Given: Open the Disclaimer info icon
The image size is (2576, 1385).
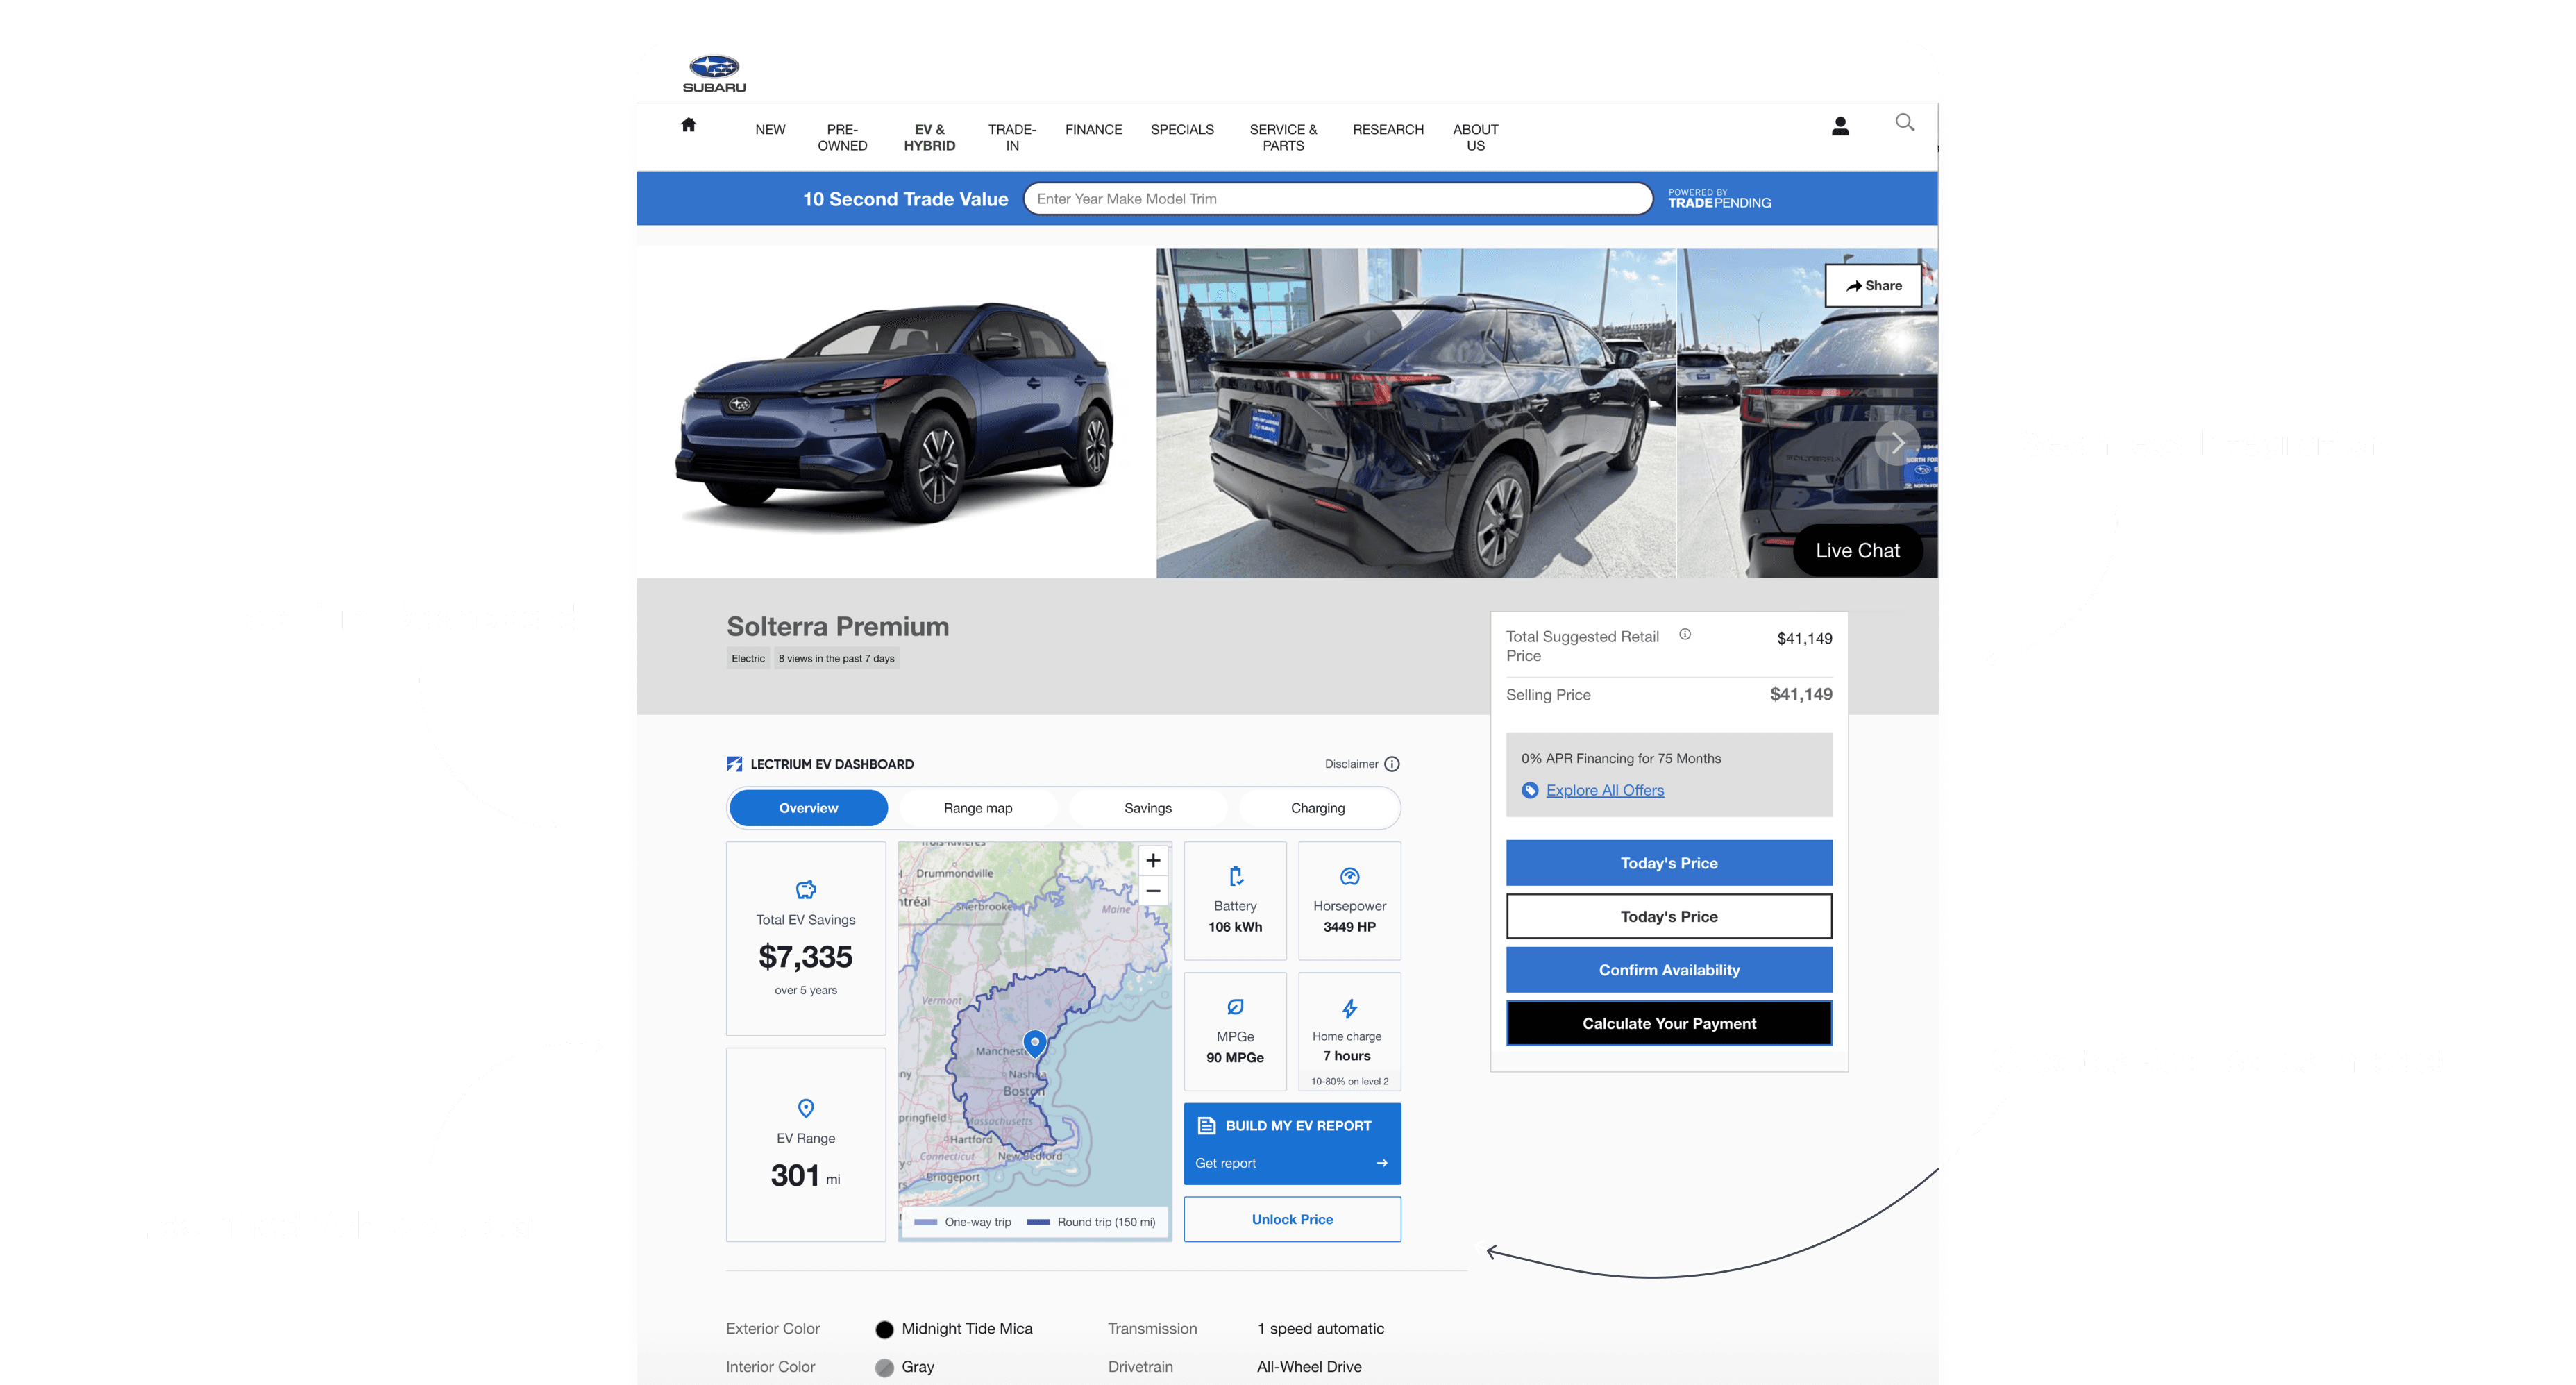Looking at the screenshot, I should point(1391,764).
